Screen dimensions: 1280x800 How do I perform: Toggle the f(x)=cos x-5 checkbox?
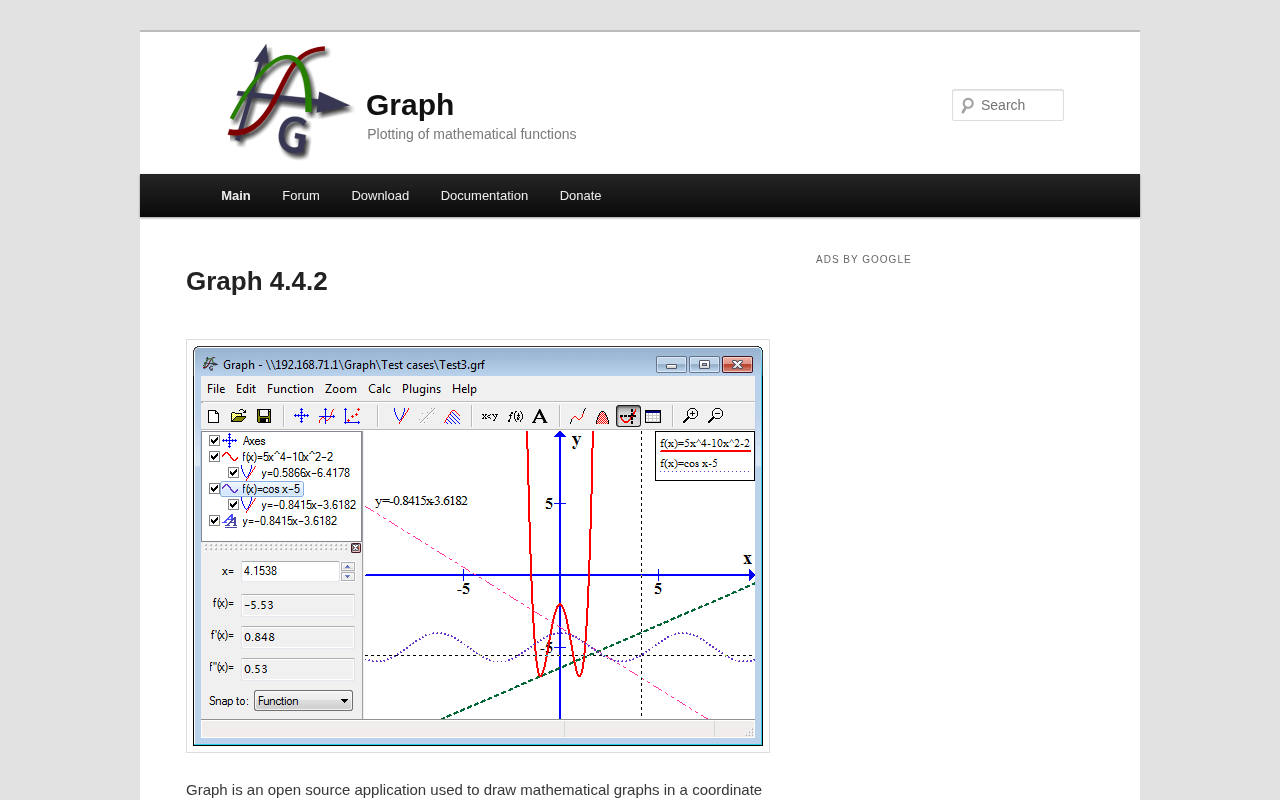point(214,488)
